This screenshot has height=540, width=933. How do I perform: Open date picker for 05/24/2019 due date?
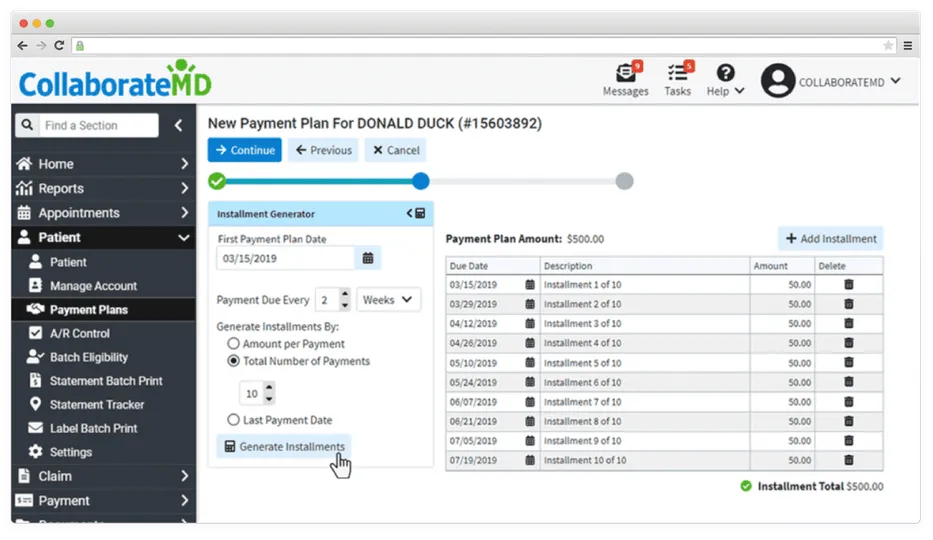[x=530, y=382]
